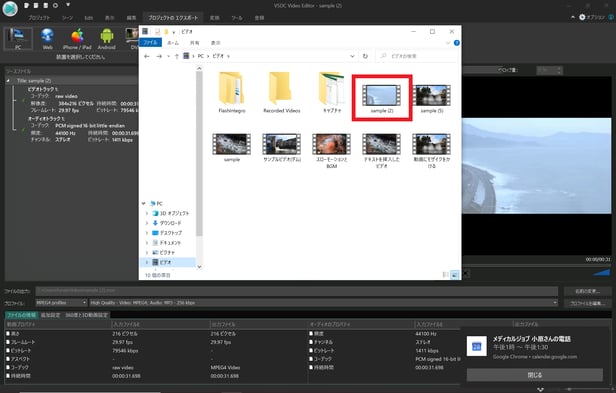Switch to 360度と3D動画設定 tab
The height and width of the screenshot is (393, 616).
tap(86, 315)
